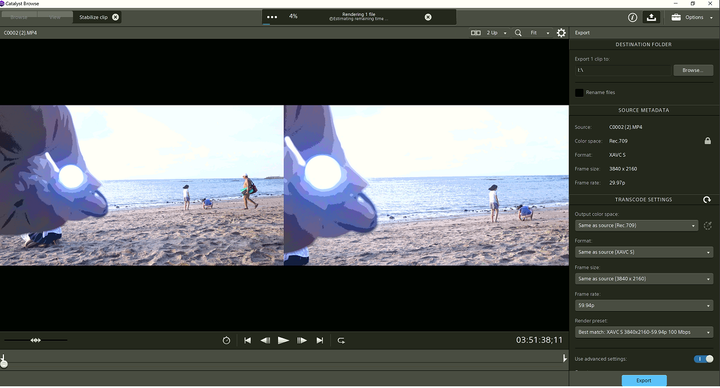Click the mark-in point on the timeline

(x=2, y=356)
